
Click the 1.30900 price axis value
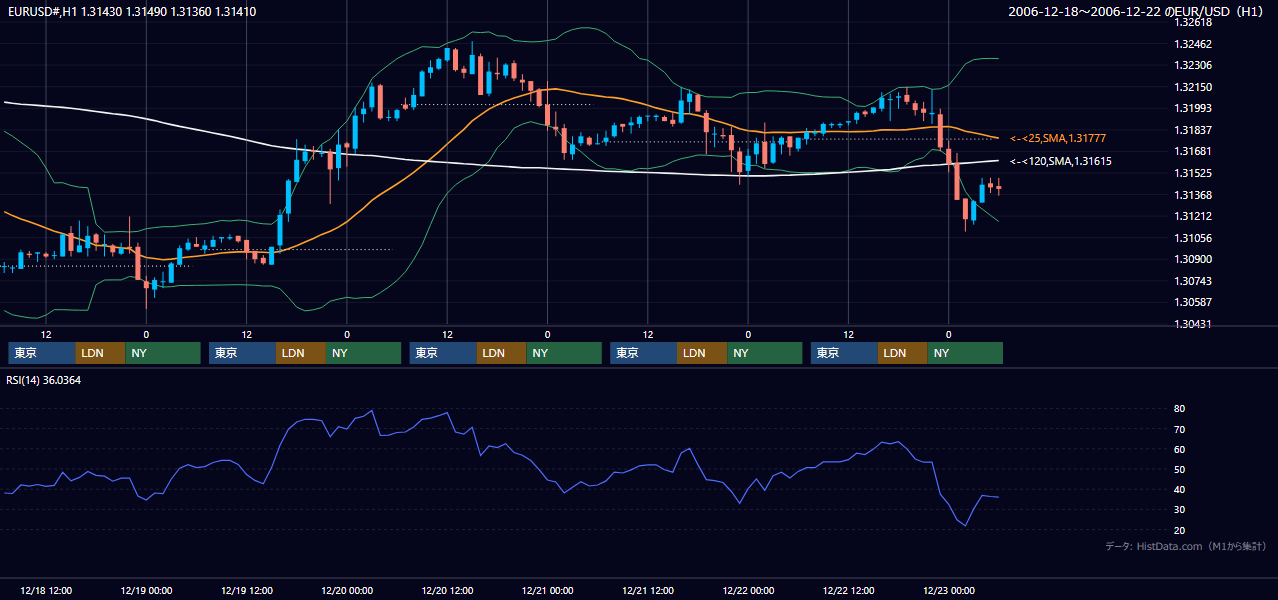point(1193,259)
